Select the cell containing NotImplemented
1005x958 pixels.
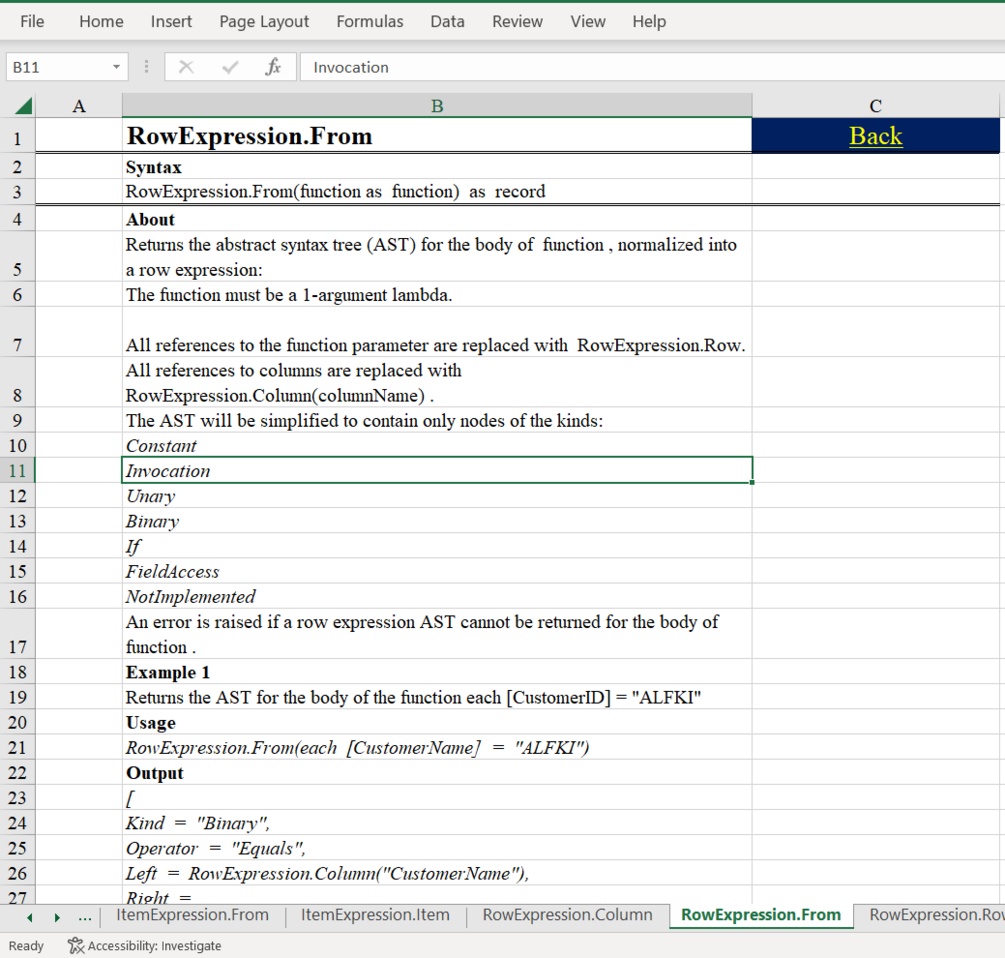click(436, 596)
